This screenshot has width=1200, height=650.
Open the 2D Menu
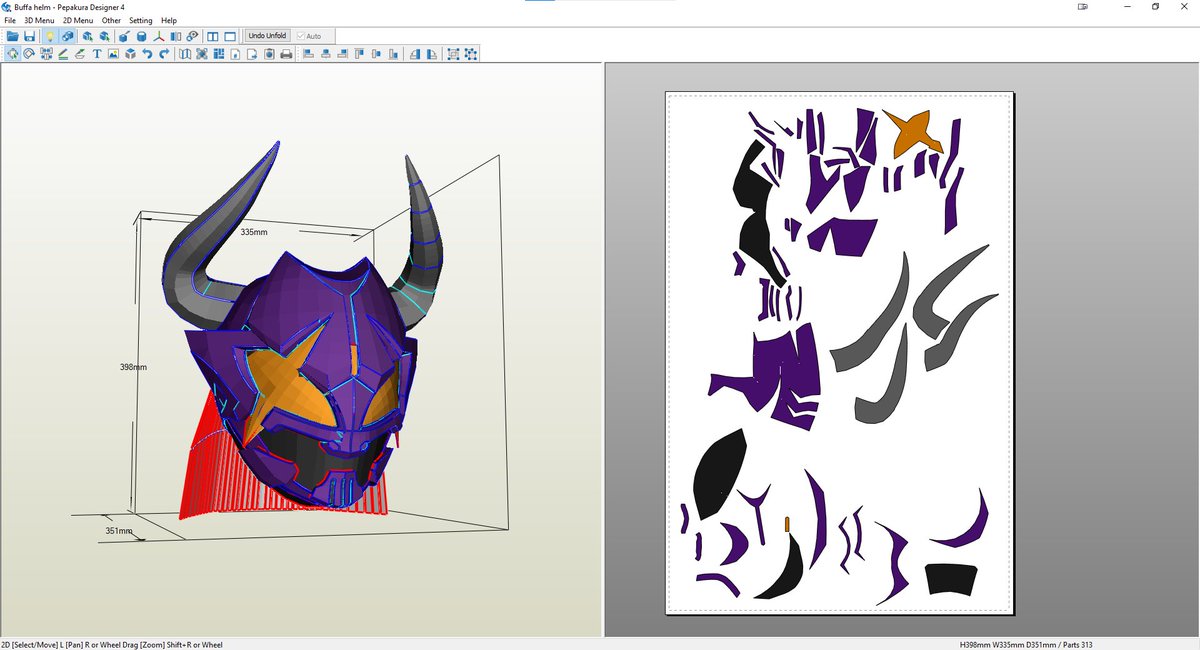pyautogui.click(x=78, y=20)
